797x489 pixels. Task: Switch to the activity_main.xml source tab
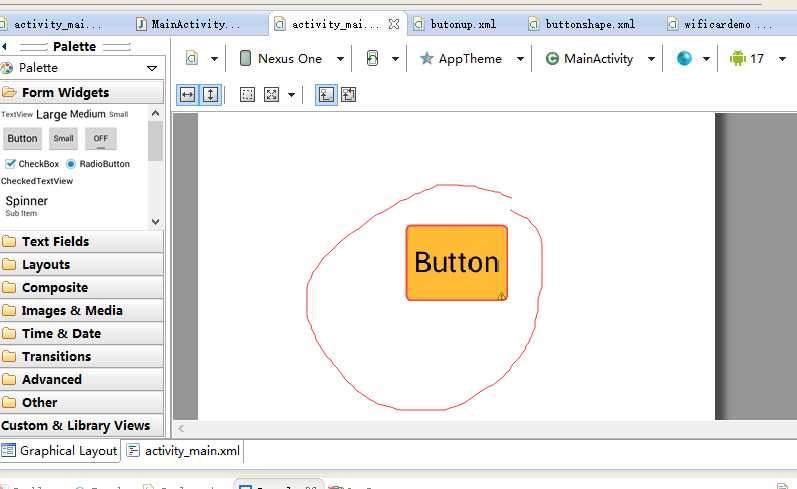click(183, 450)
